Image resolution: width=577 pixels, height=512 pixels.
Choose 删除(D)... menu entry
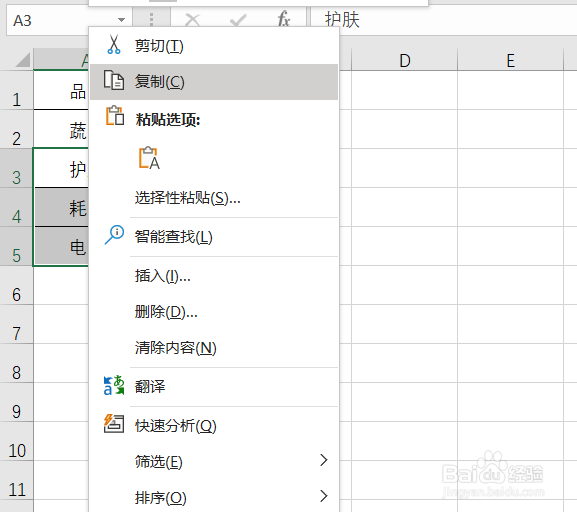pos(214,312)
